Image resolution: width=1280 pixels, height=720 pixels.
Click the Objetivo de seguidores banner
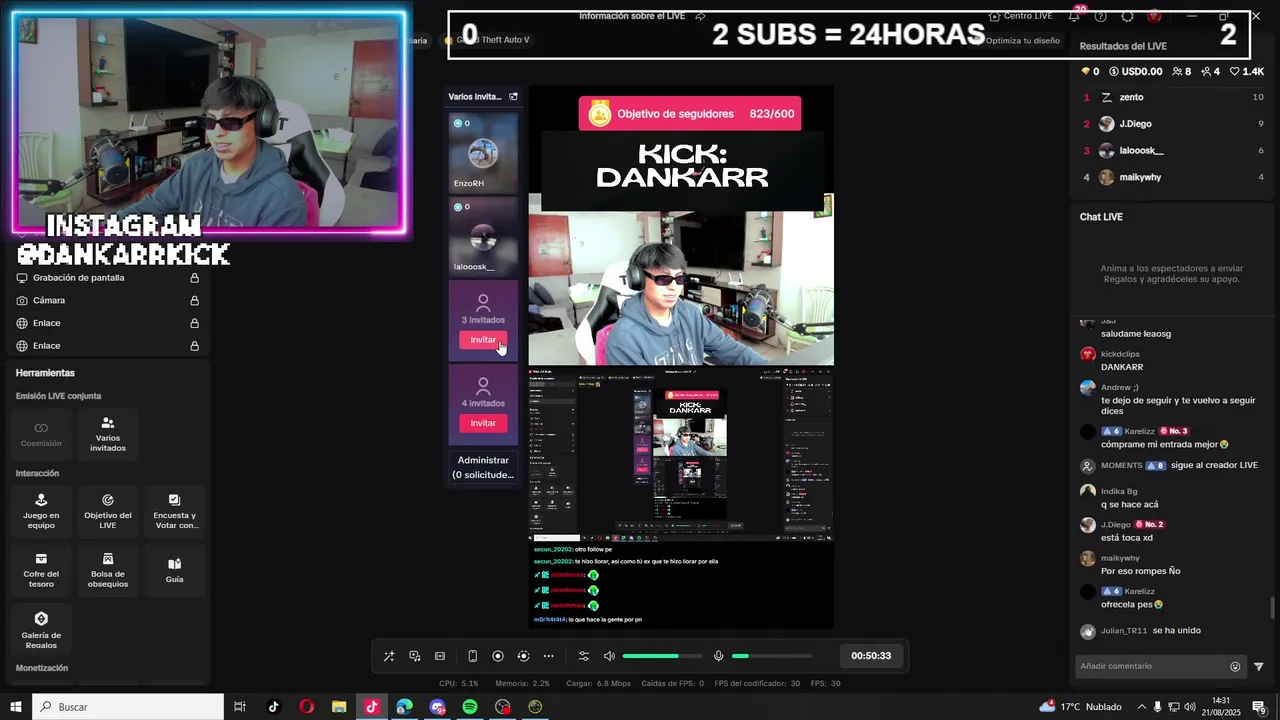pos(690,114)
